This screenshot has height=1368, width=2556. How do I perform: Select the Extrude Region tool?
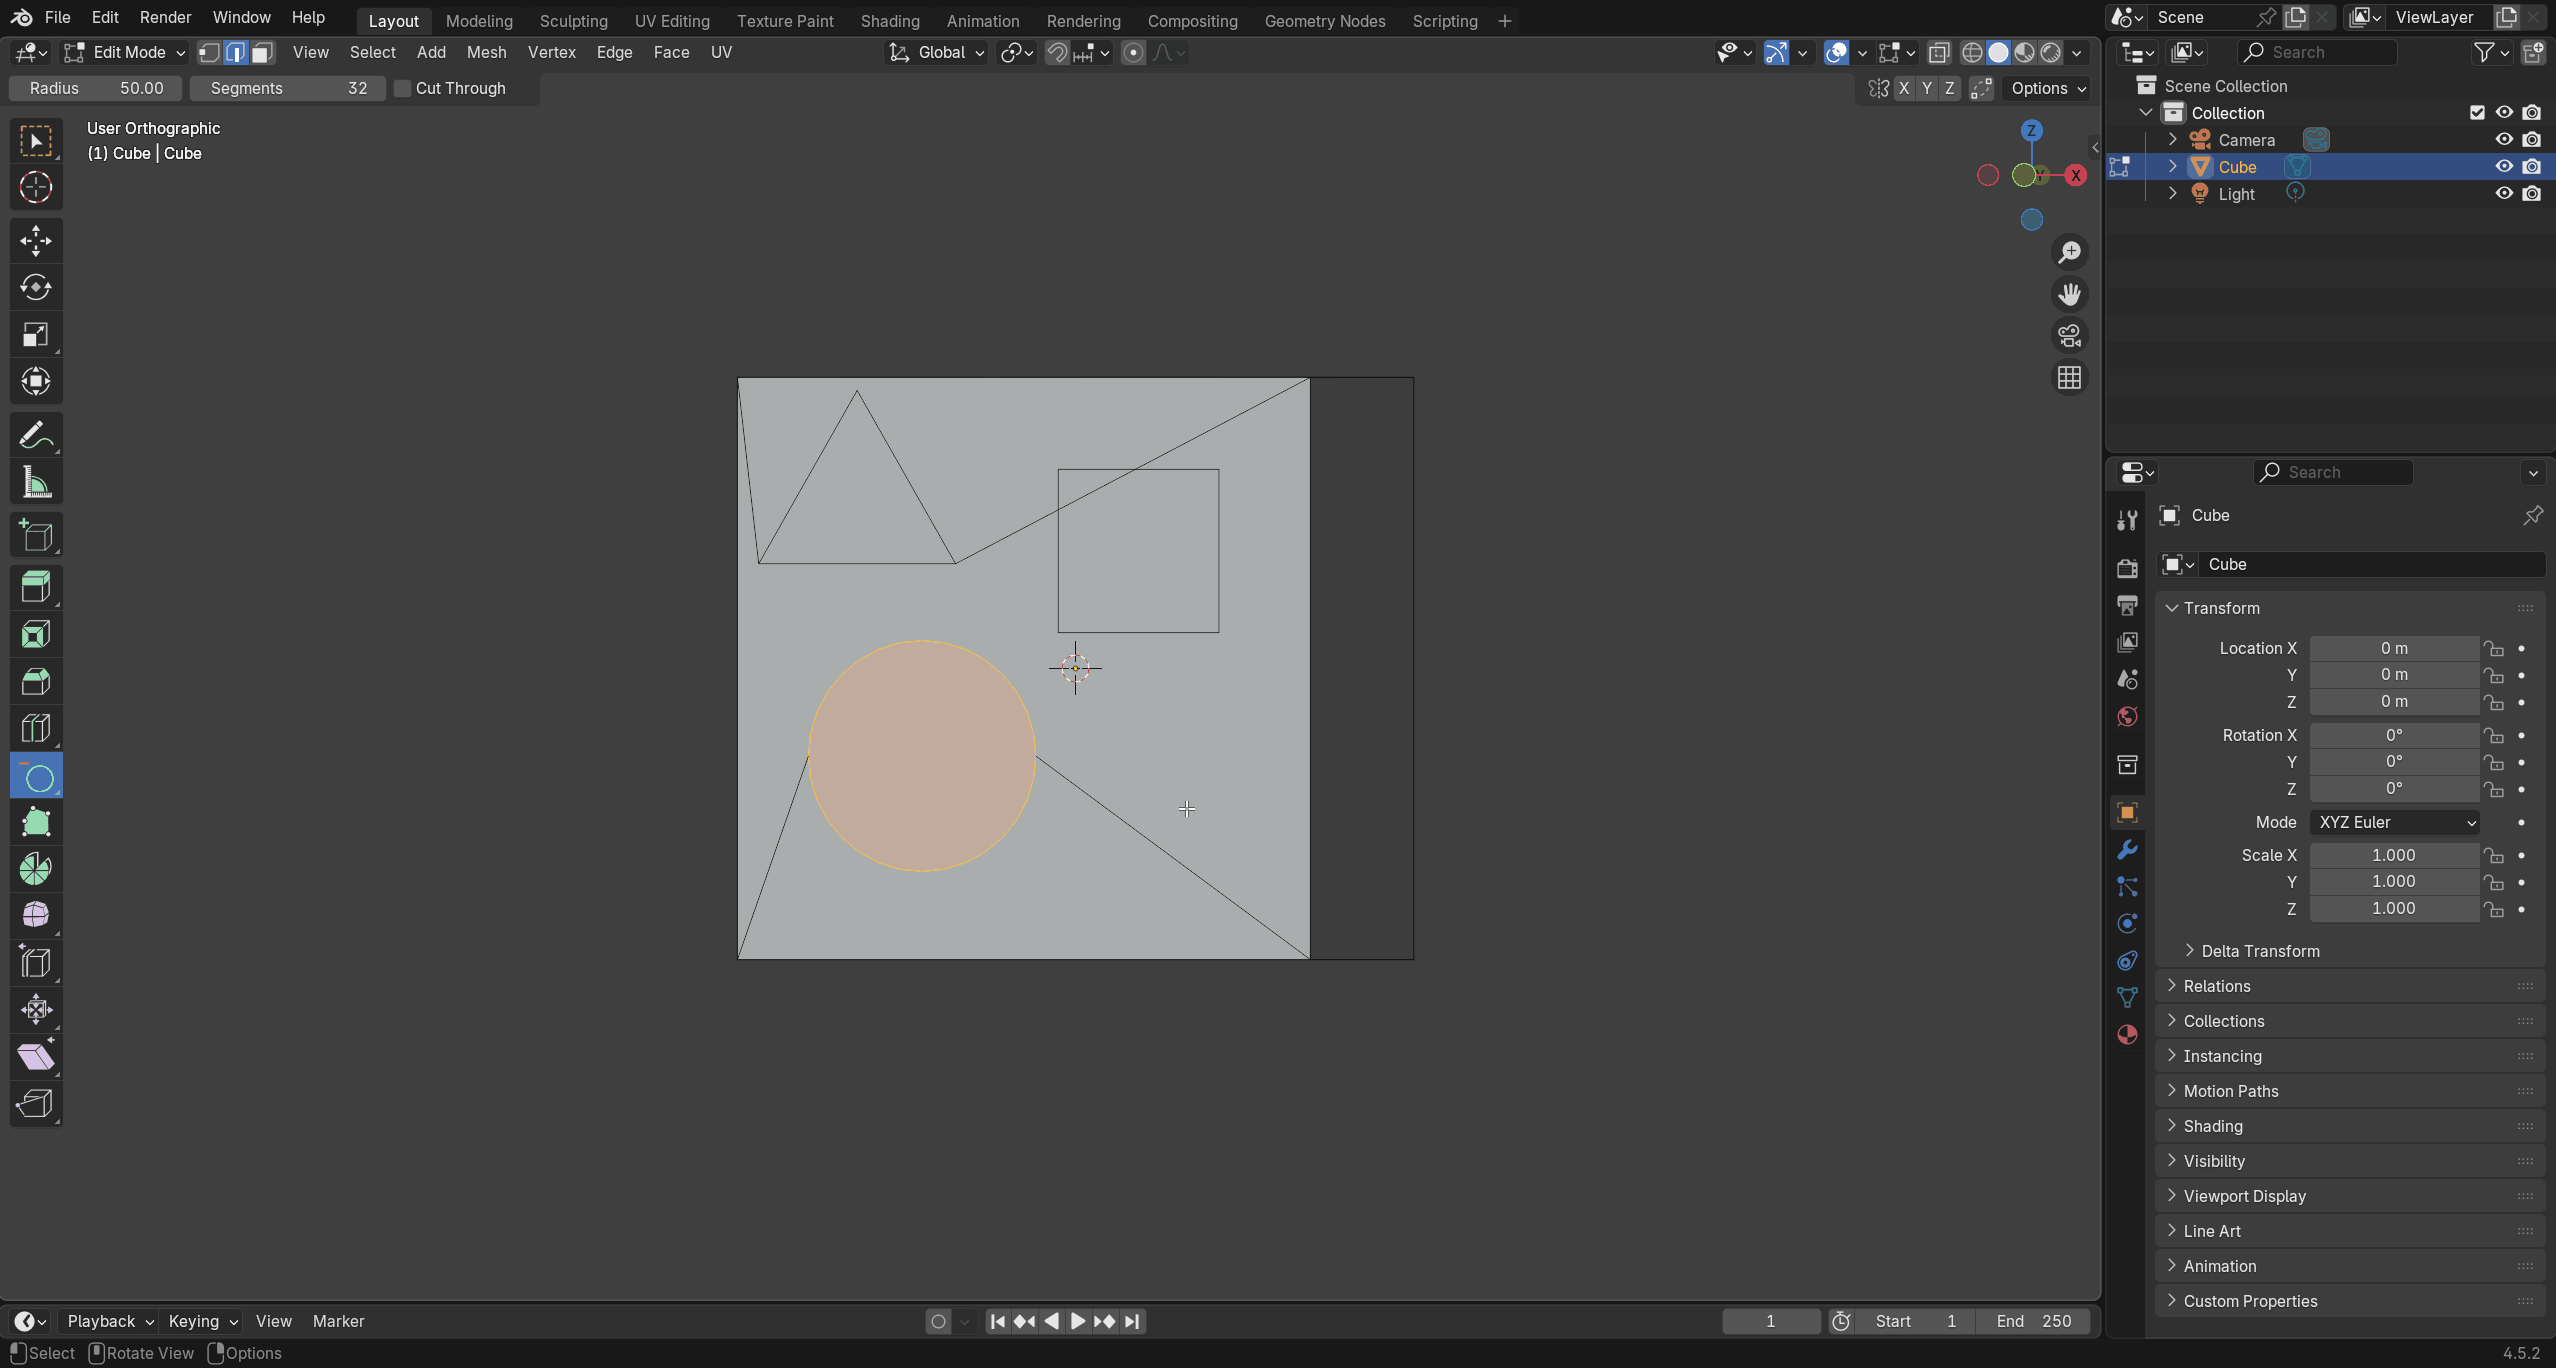(36, 586)
